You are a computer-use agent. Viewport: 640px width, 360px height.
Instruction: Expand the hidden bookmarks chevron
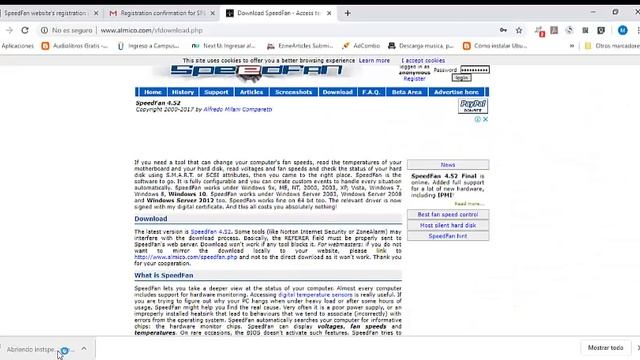(571, 46)
